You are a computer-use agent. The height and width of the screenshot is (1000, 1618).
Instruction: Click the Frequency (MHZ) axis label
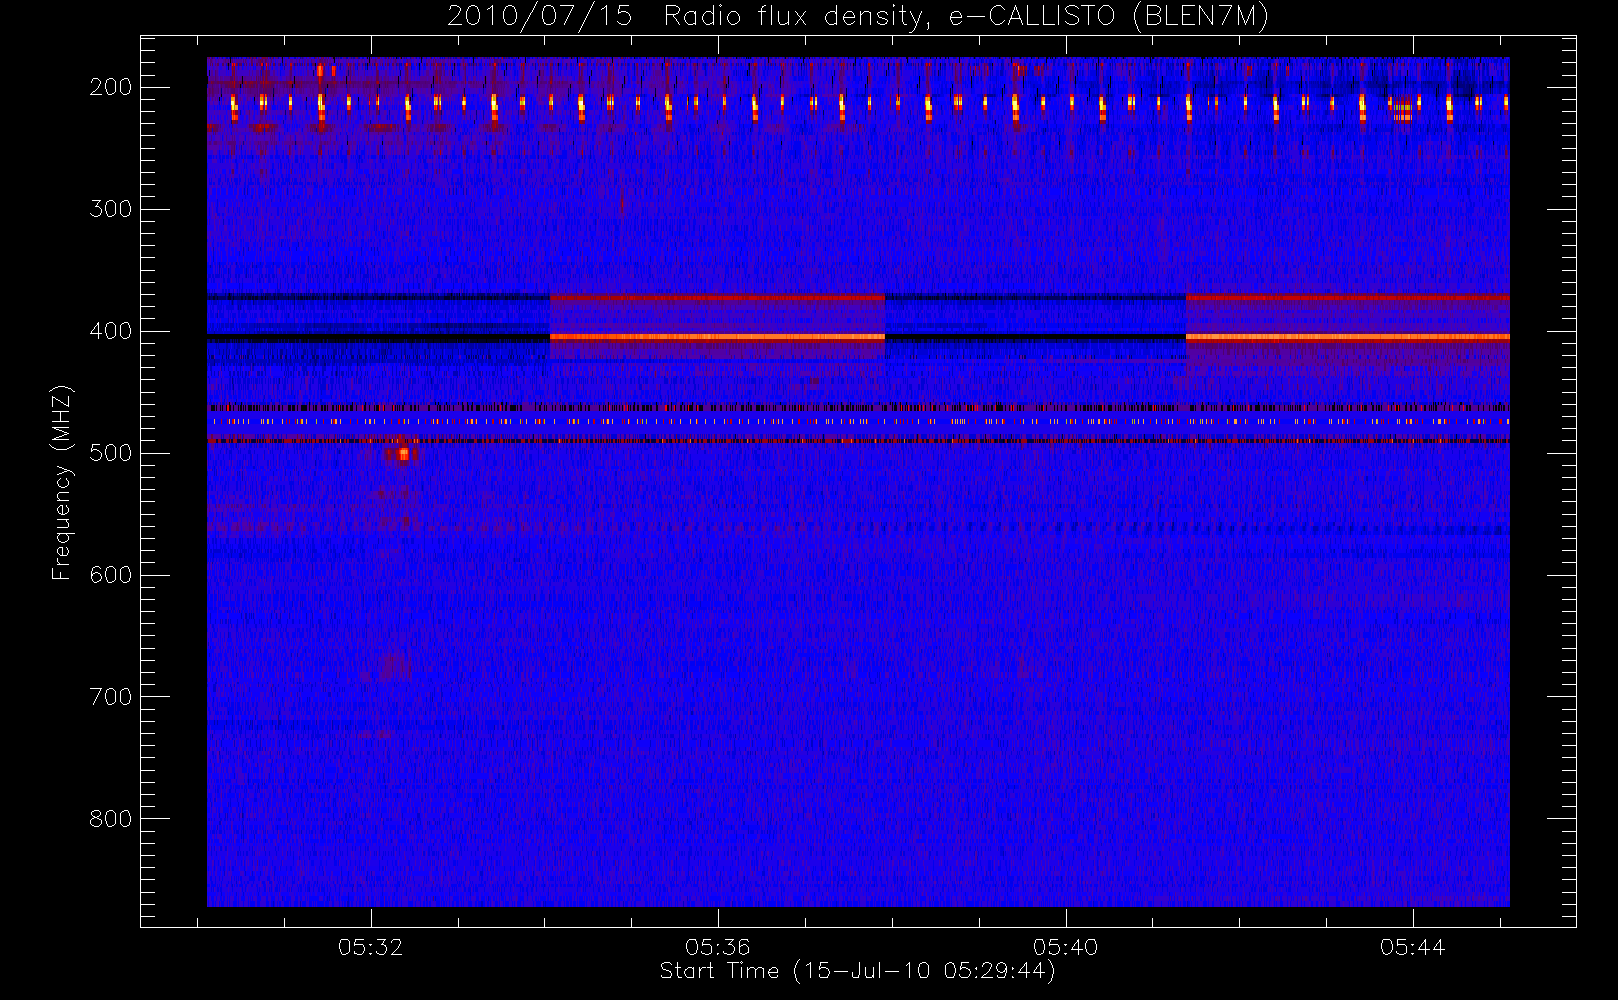point(62,482)
